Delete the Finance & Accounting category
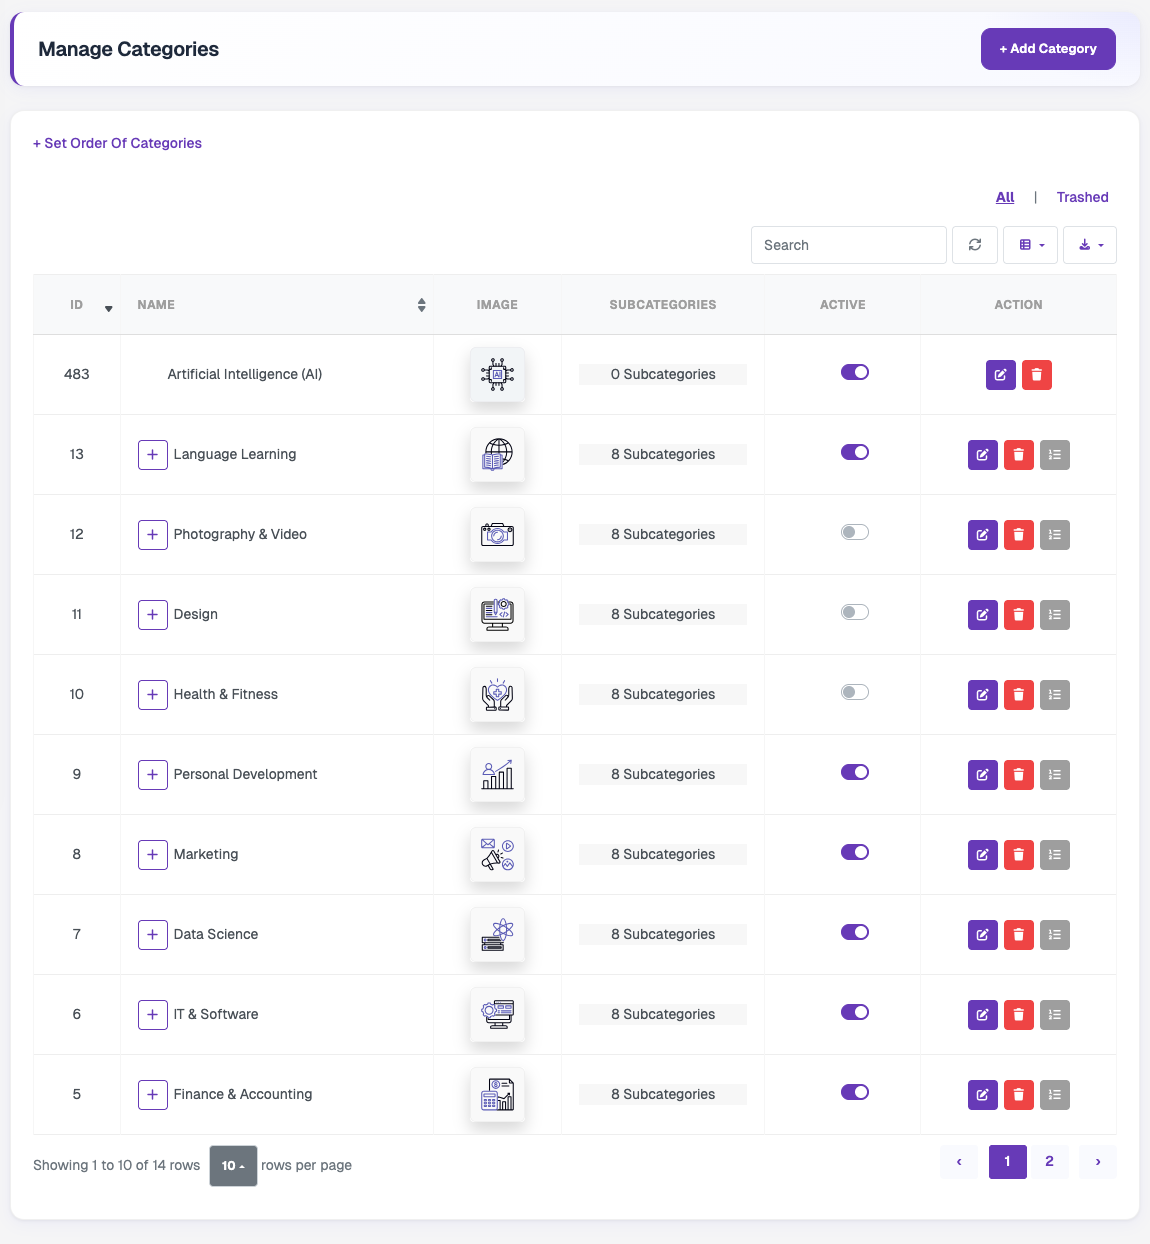This screenshot has height=1244, width=1150. tap(1019, 1095)
